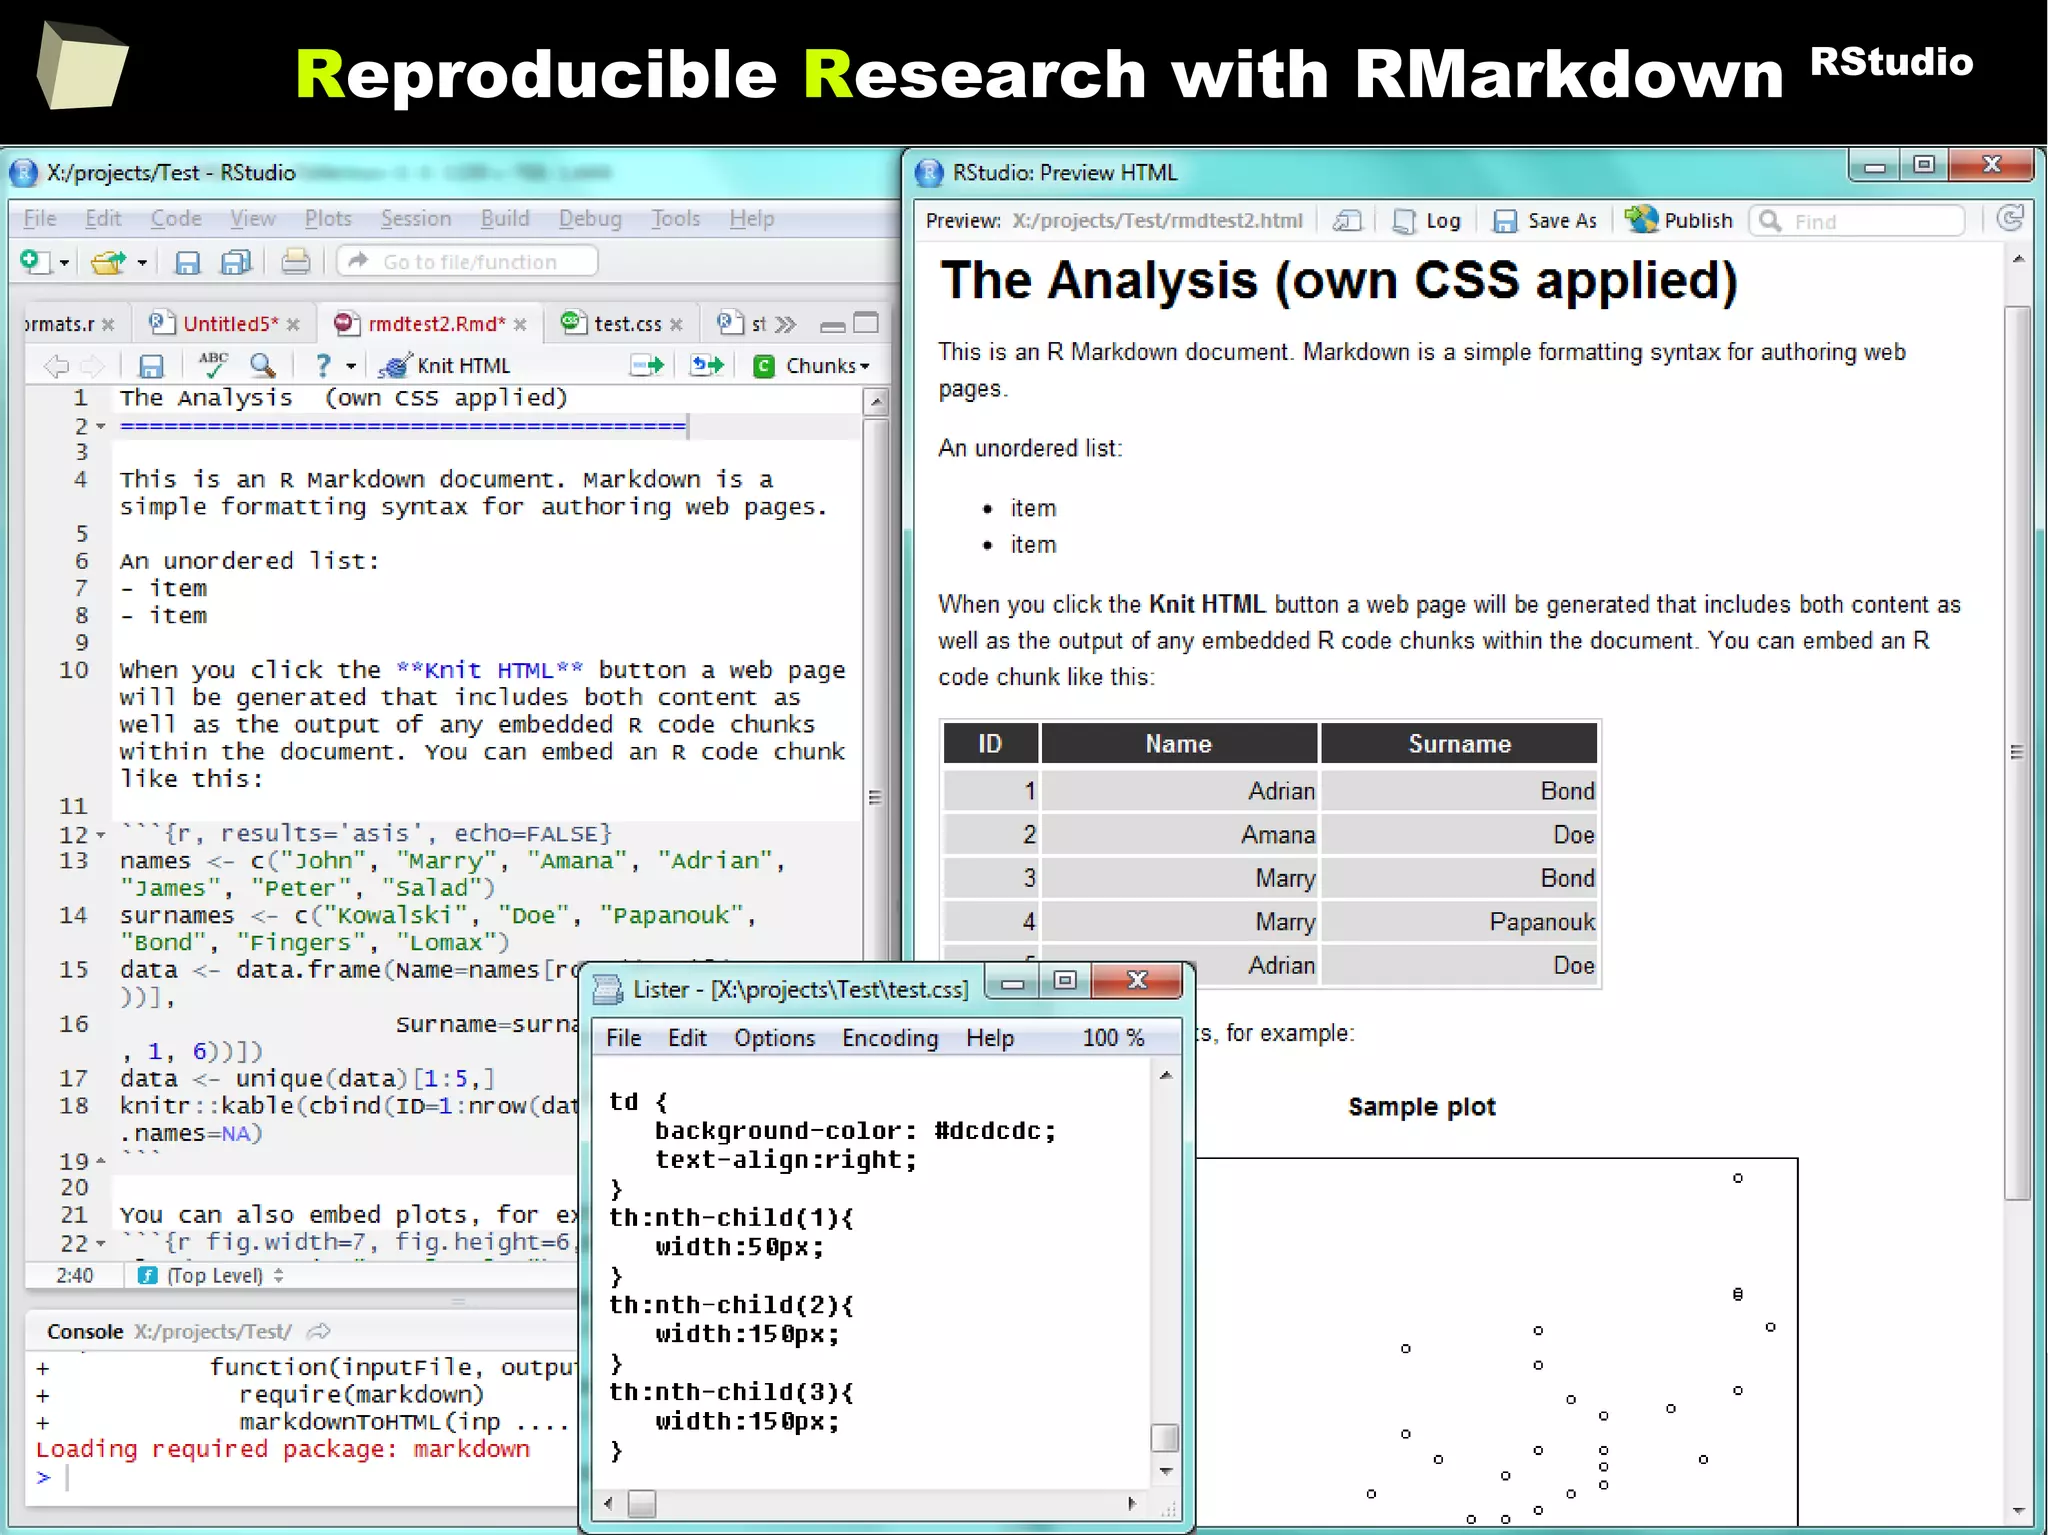
Task: Click the Surname table header
Action: point(1459,743)
